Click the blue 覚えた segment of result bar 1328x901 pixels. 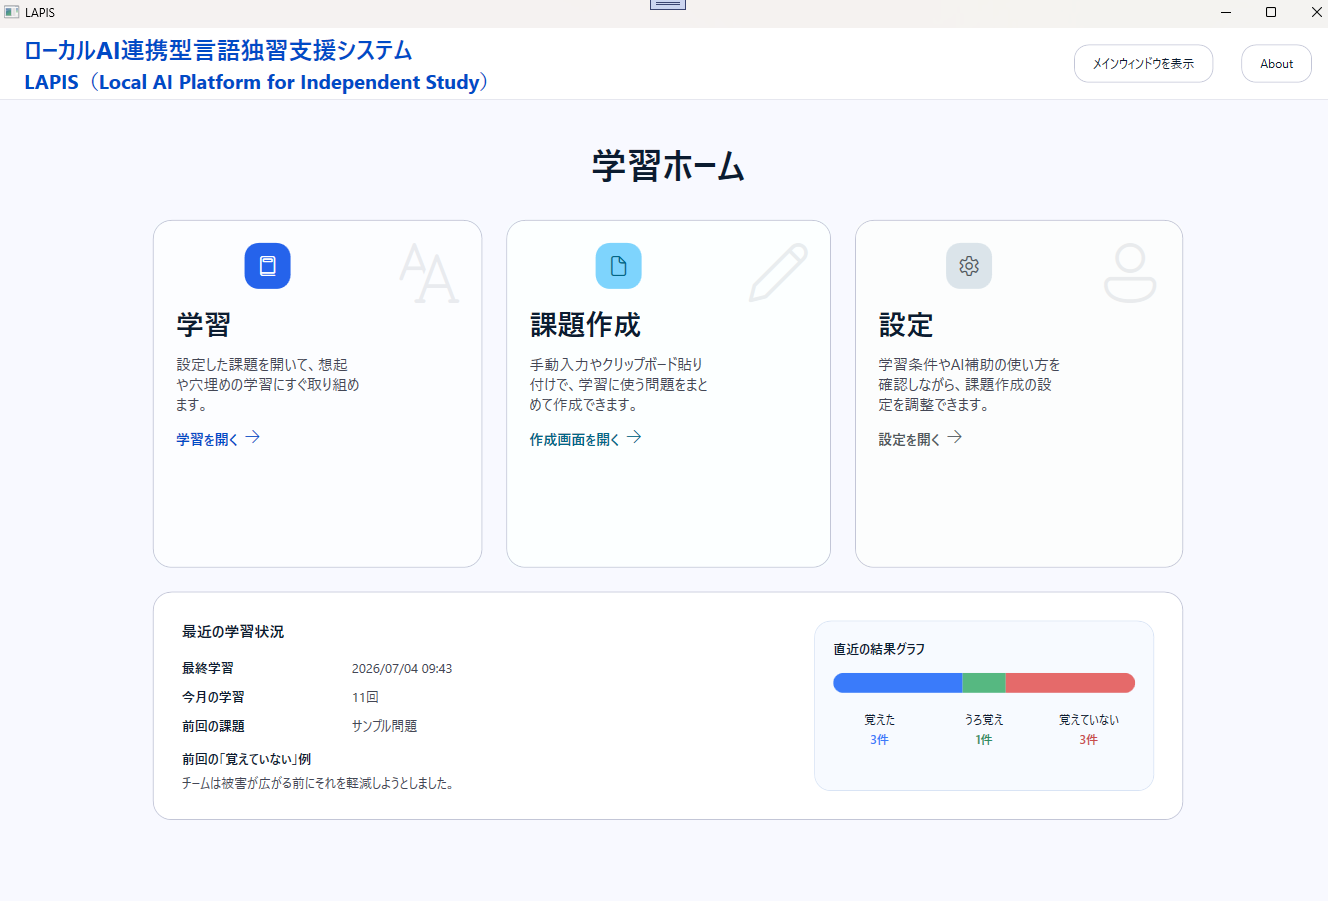(897, 683)
